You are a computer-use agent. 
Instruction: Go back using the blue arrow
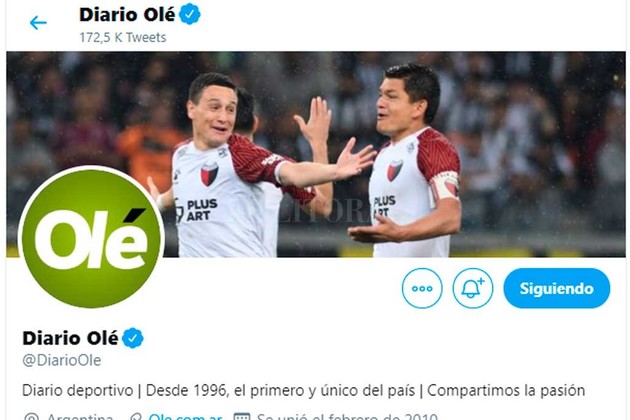pos(38,23)
